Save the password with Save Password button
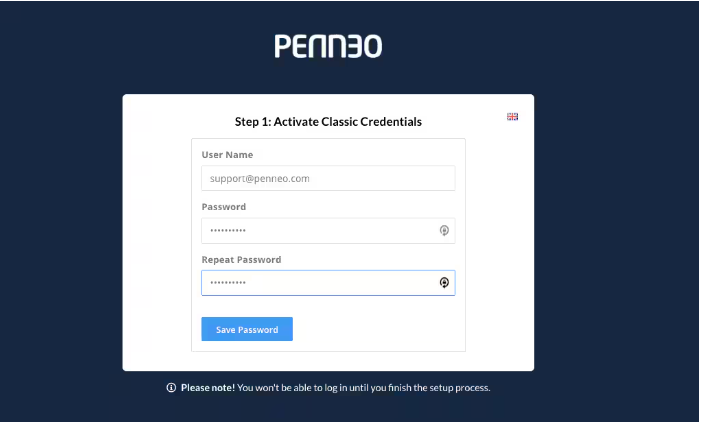Viewport: 701px width, 423px height. point(247,329)
